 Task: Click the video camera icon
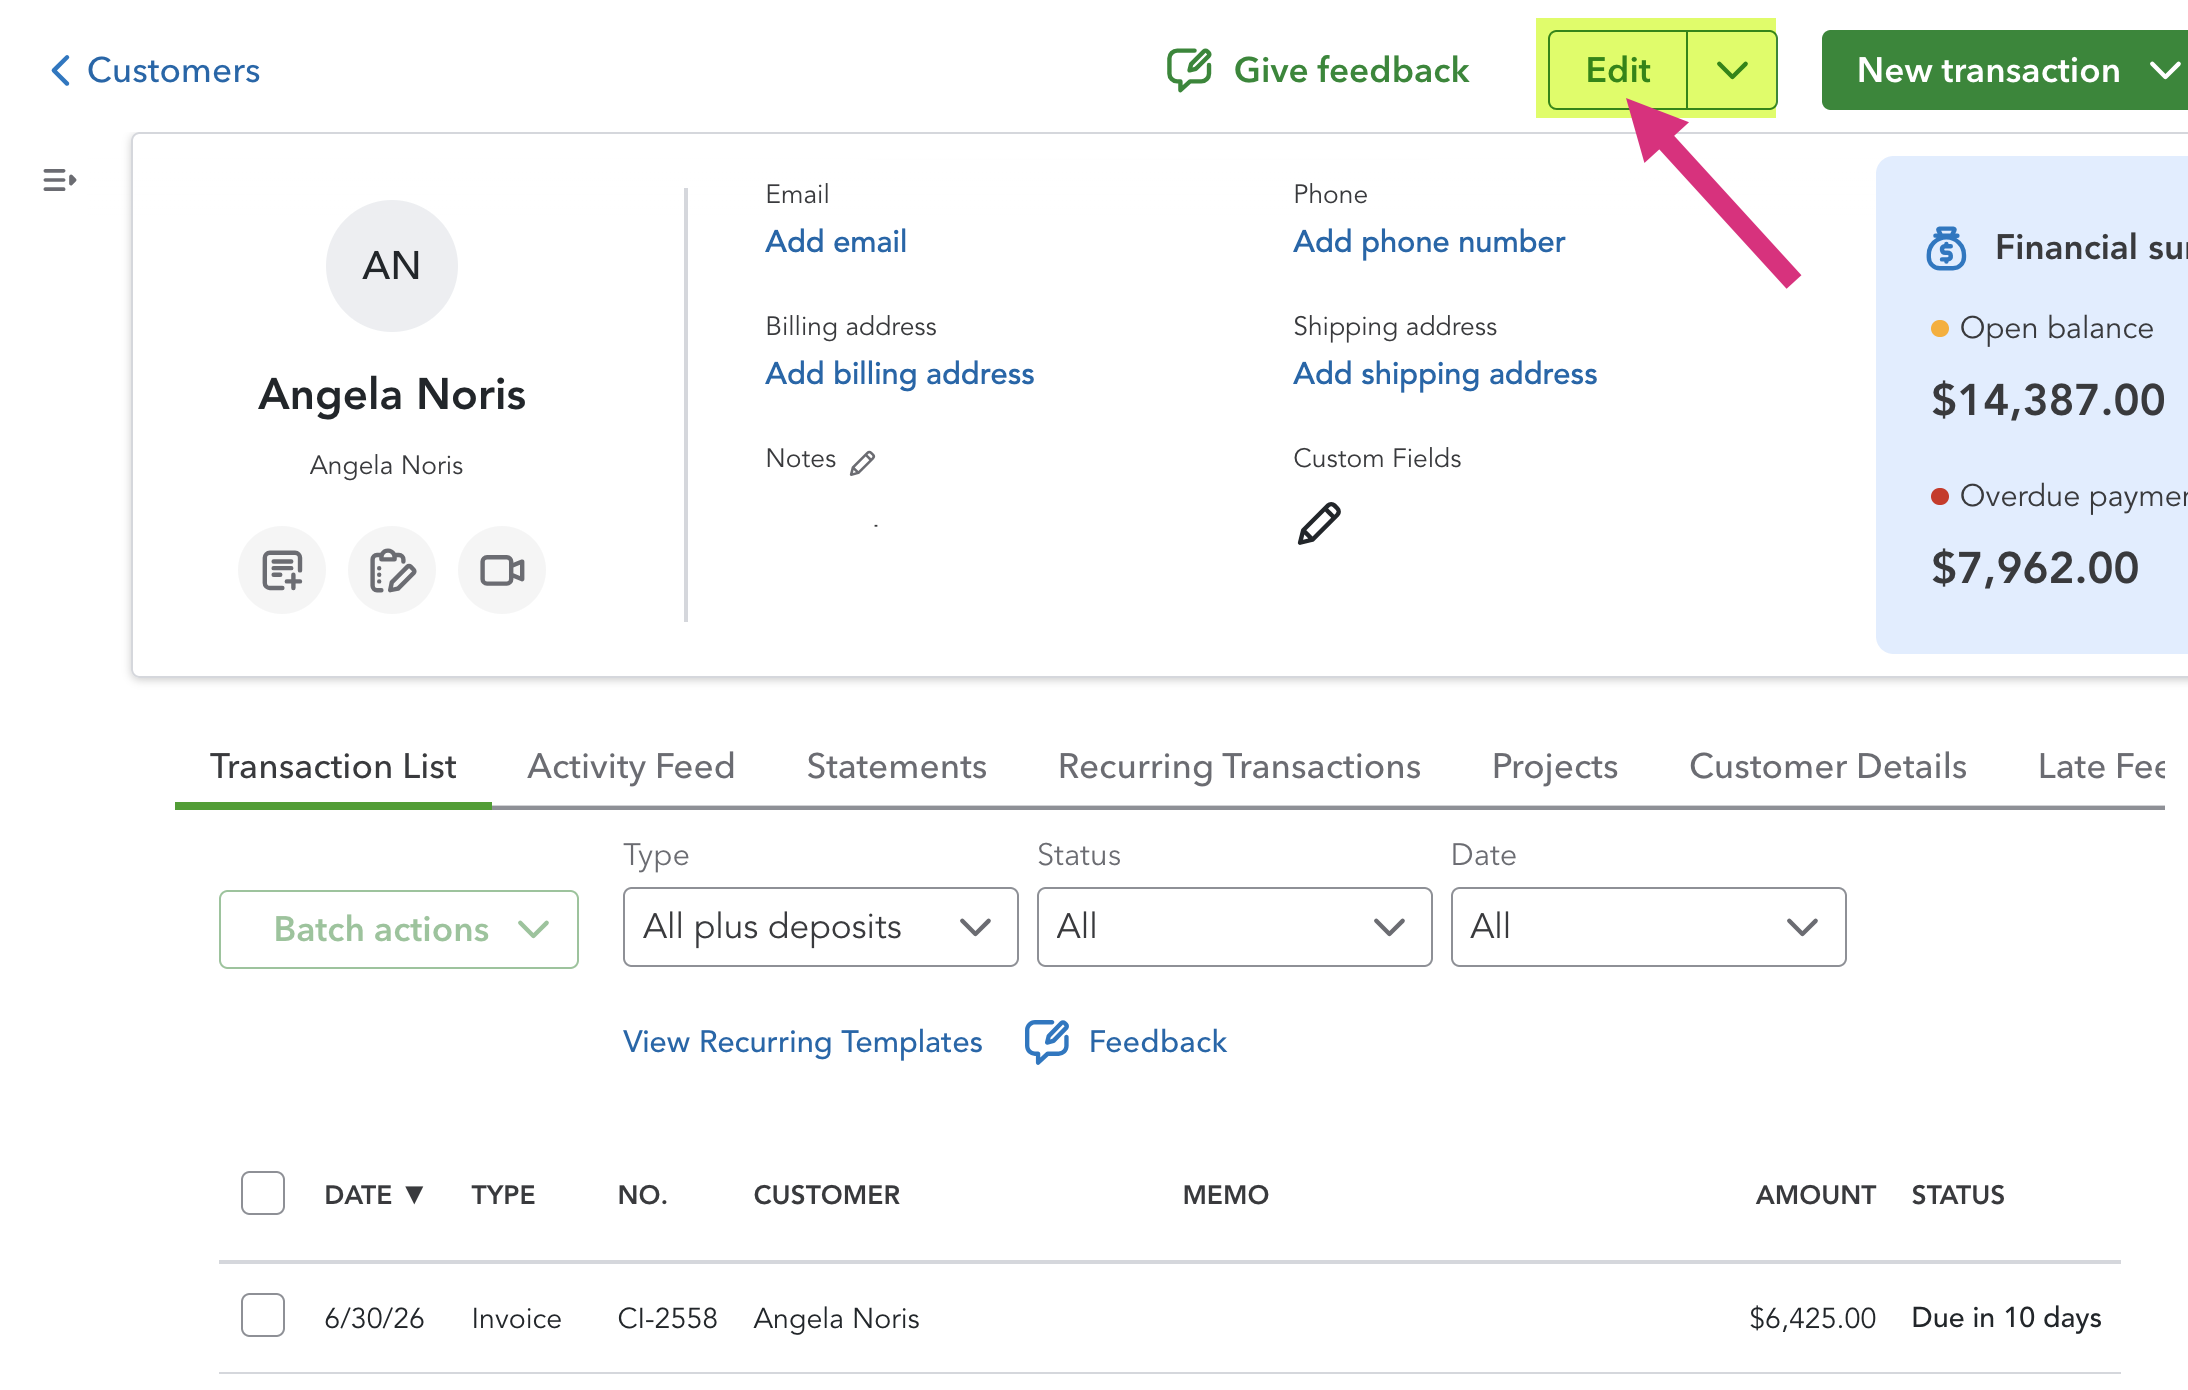pos(502,570)
